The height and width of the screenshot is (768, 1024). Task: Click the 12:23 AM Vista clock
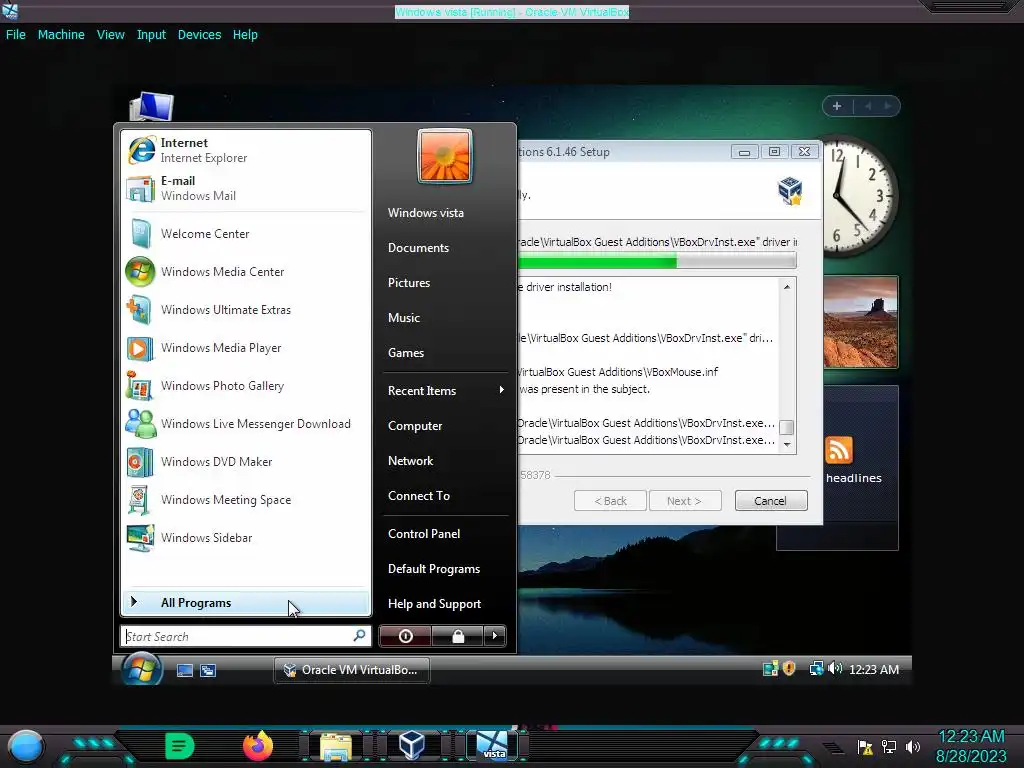(x=874, y=669)
